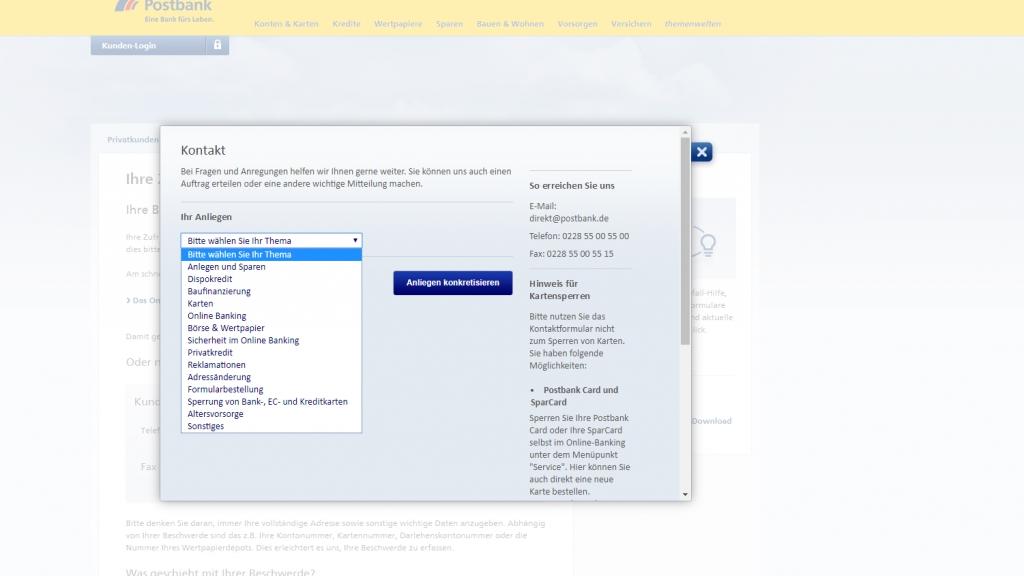This screenshot has width=1024, height=576.
Task: Click the lightbulb icon behind the dialog
Action: click(708, 245)
